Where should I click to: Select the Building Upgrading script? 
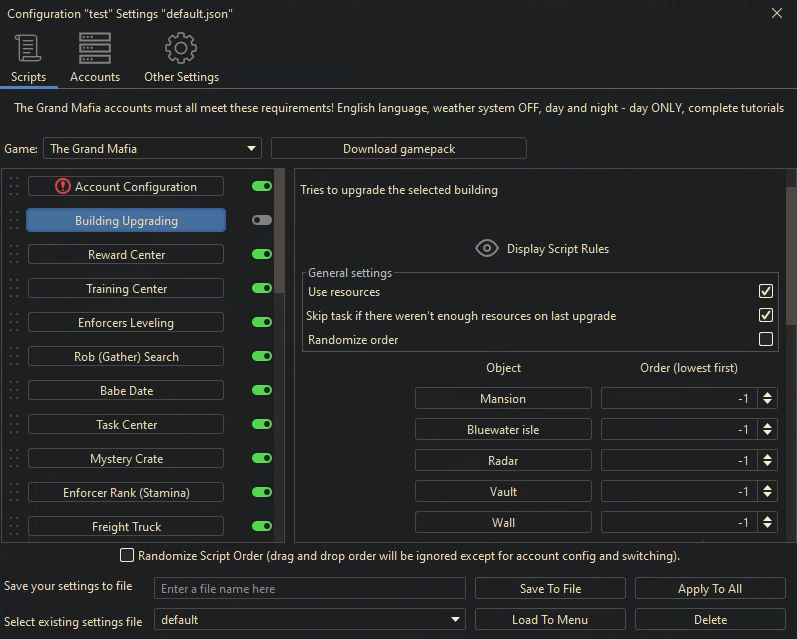tap(126, 220)
